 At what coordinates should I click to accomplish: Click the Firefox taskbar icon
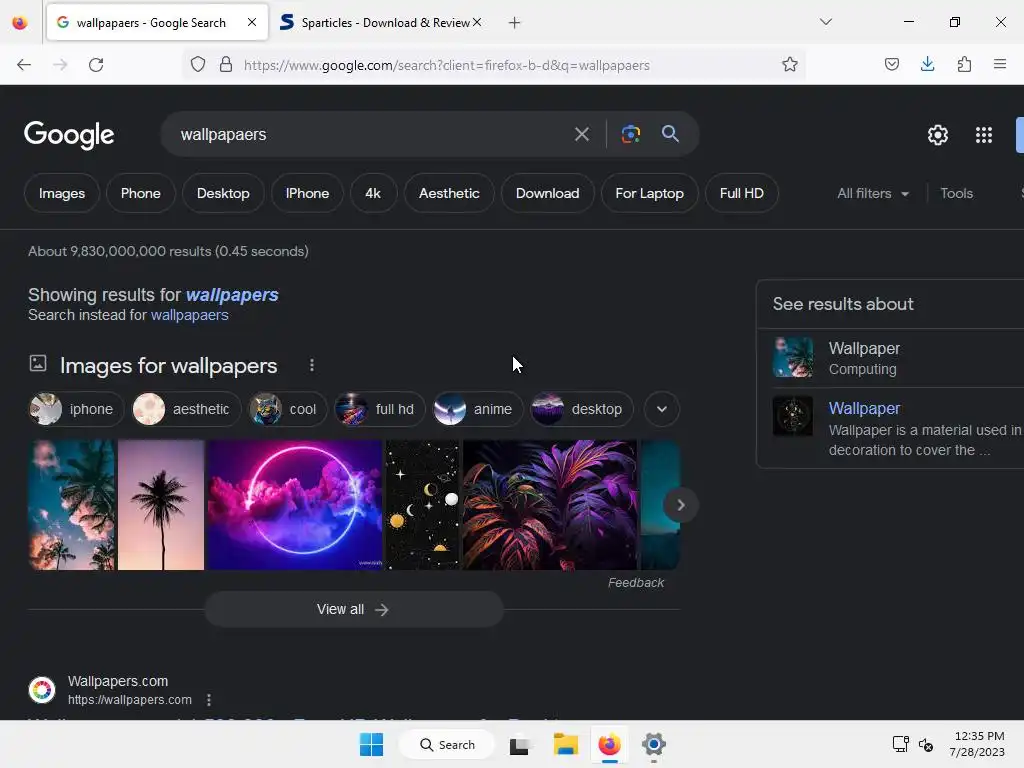609,744
